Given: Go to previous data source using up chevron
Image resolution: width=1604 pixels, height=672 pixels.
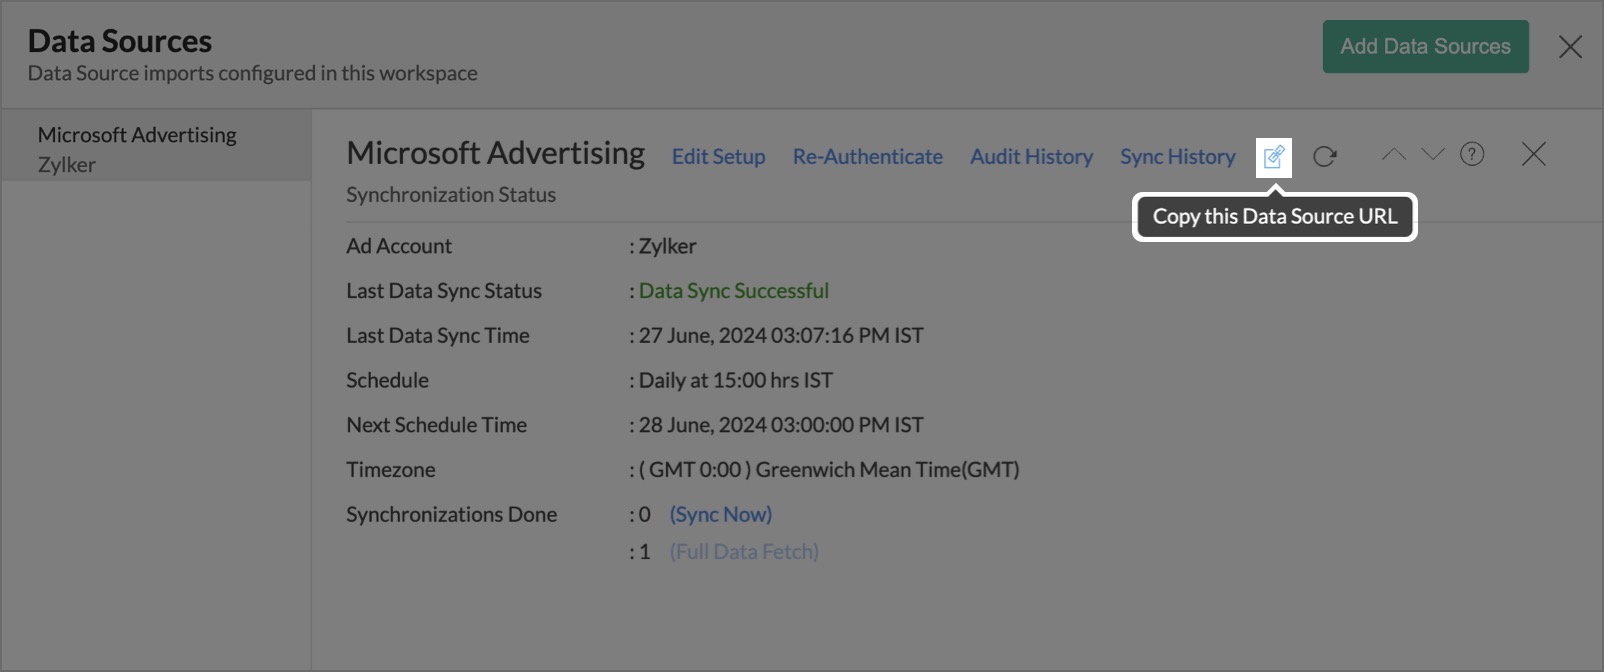Looking at the screenshot, I should click(x=1393, y=154).
